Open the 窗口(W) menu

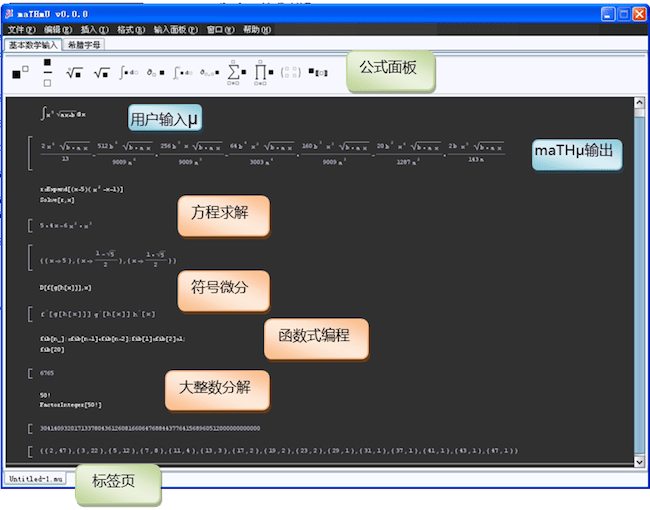(x=221, y=29)
